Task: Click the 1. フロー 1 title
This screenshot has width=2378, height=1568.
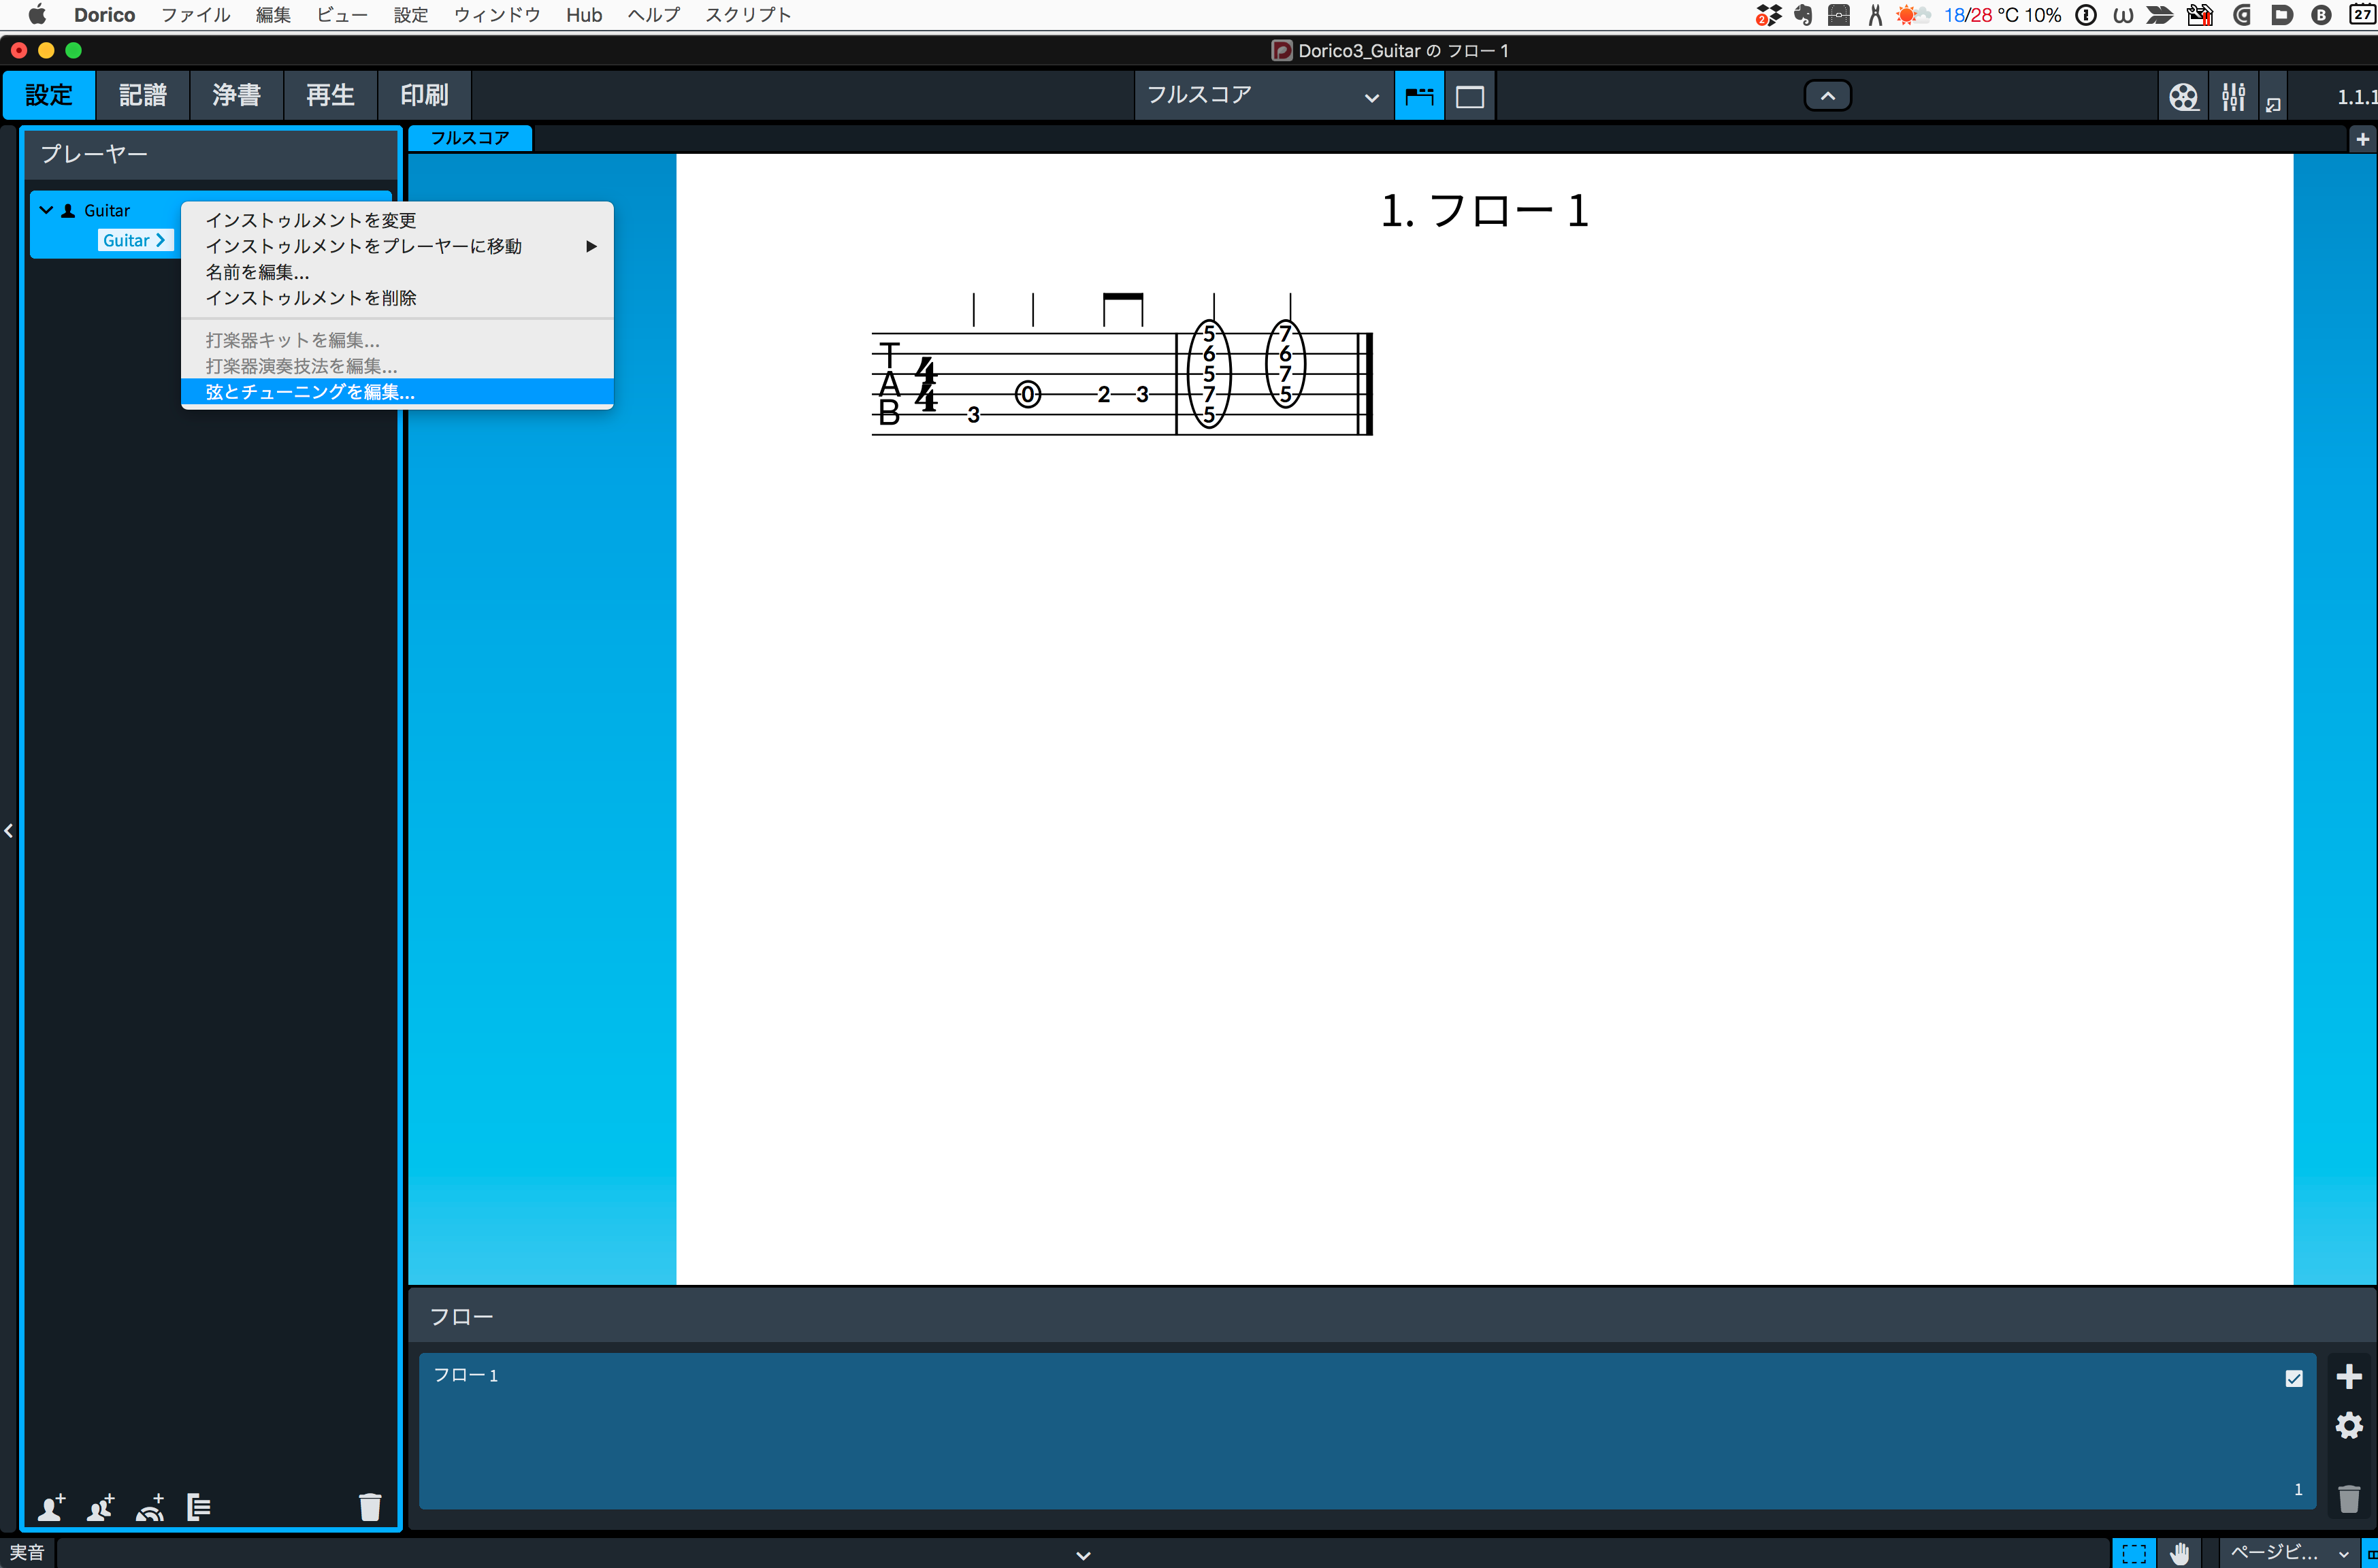Action: (1484, 211)
